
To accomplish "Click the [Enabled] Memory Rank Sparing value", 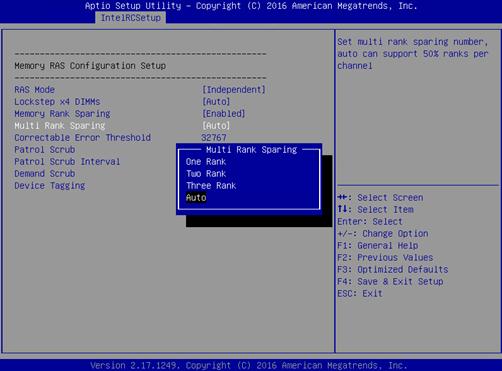I will pos(223,114).
